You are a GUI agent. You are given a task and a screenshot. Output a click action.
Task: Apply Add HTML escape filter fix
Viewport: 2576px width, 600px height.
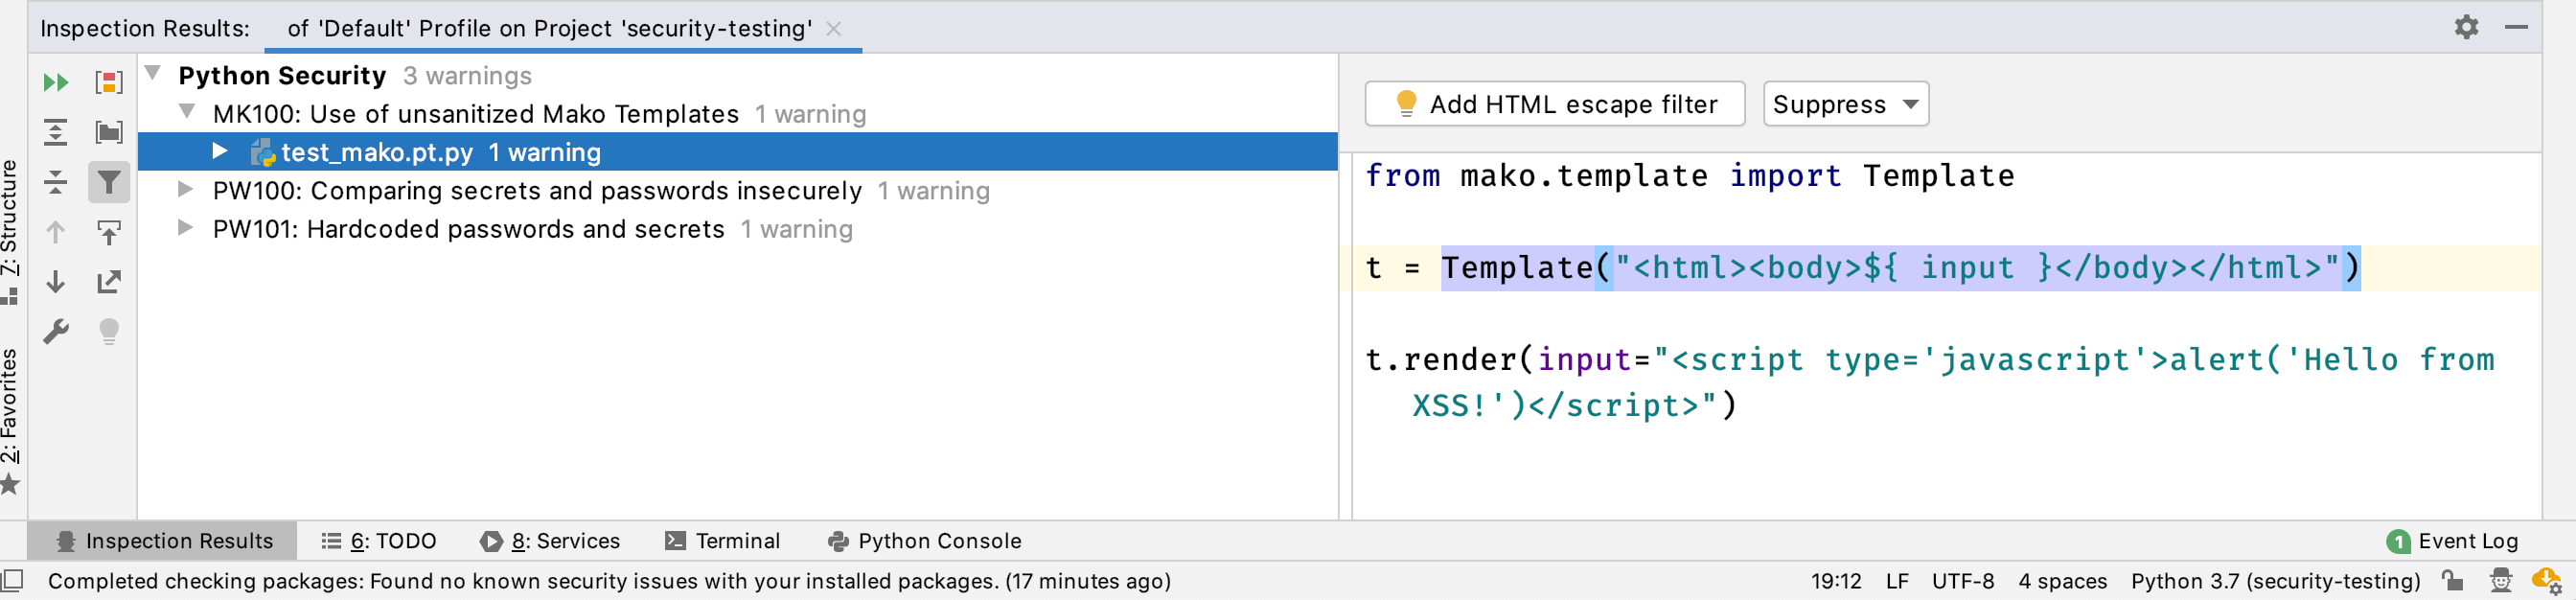[1555, 104]
